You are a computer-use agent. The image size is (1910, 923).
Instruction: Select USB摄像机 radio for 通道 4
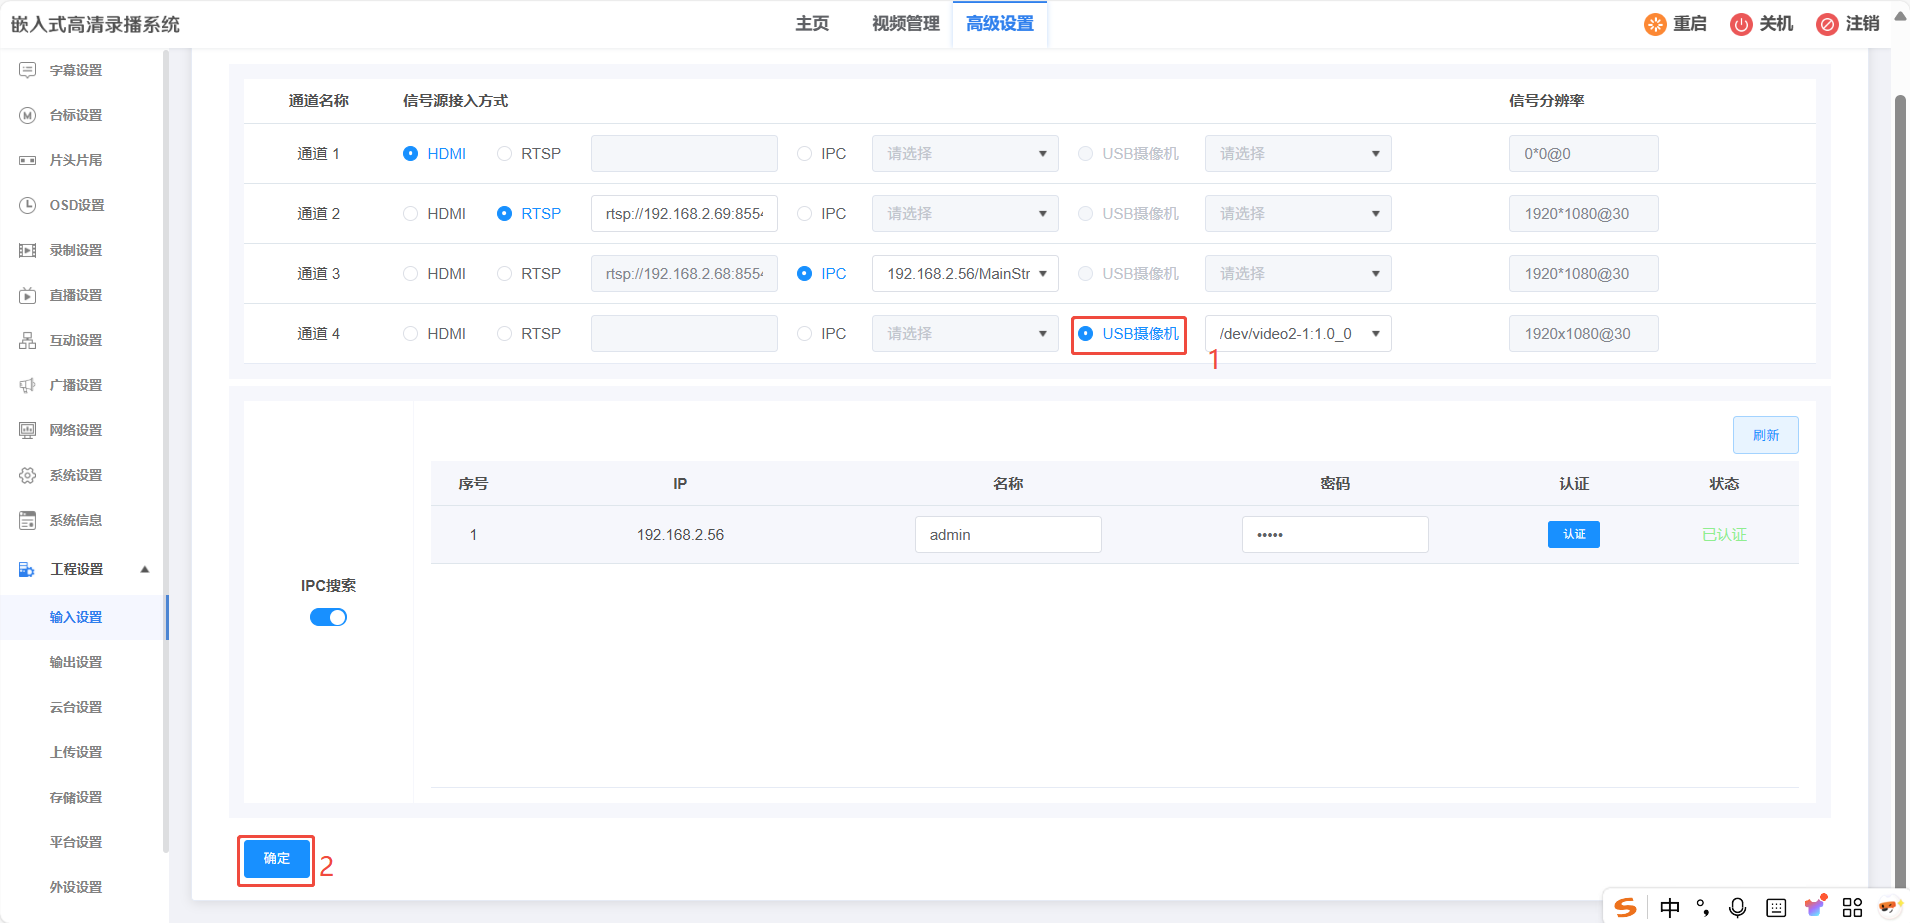pos(1085,333)
